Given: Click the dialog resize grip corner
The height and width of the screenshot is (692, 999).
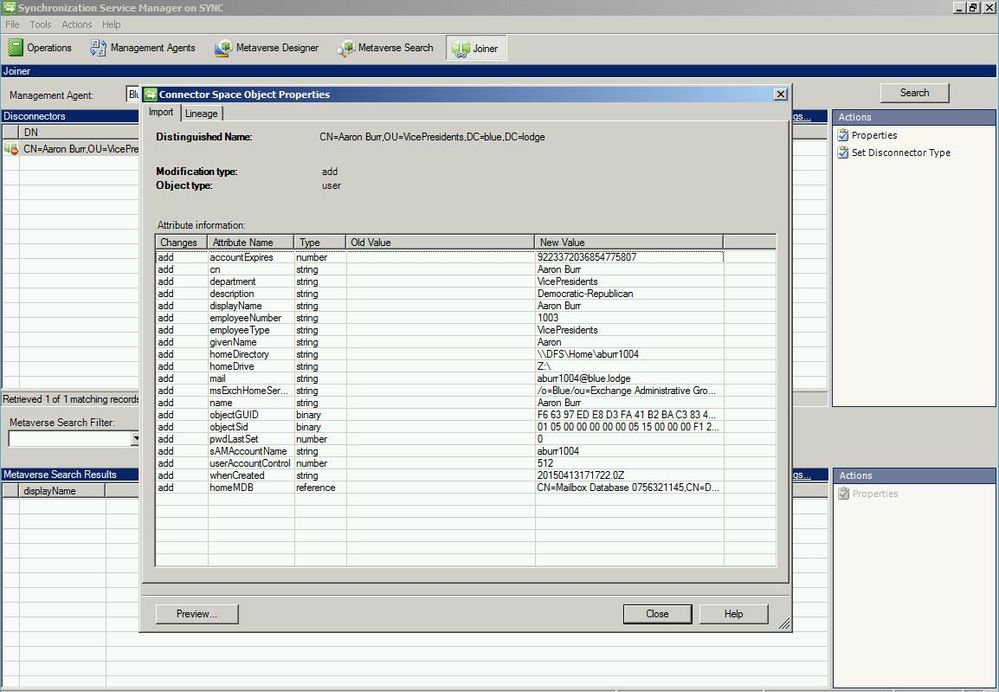Looking at the screenshot, I should [x=784, y=624].
